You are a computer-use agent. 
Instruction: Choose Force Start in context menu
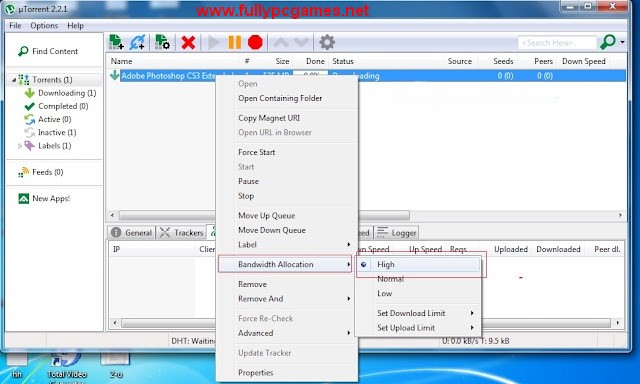pyautogui.click(x=257, y=152)
